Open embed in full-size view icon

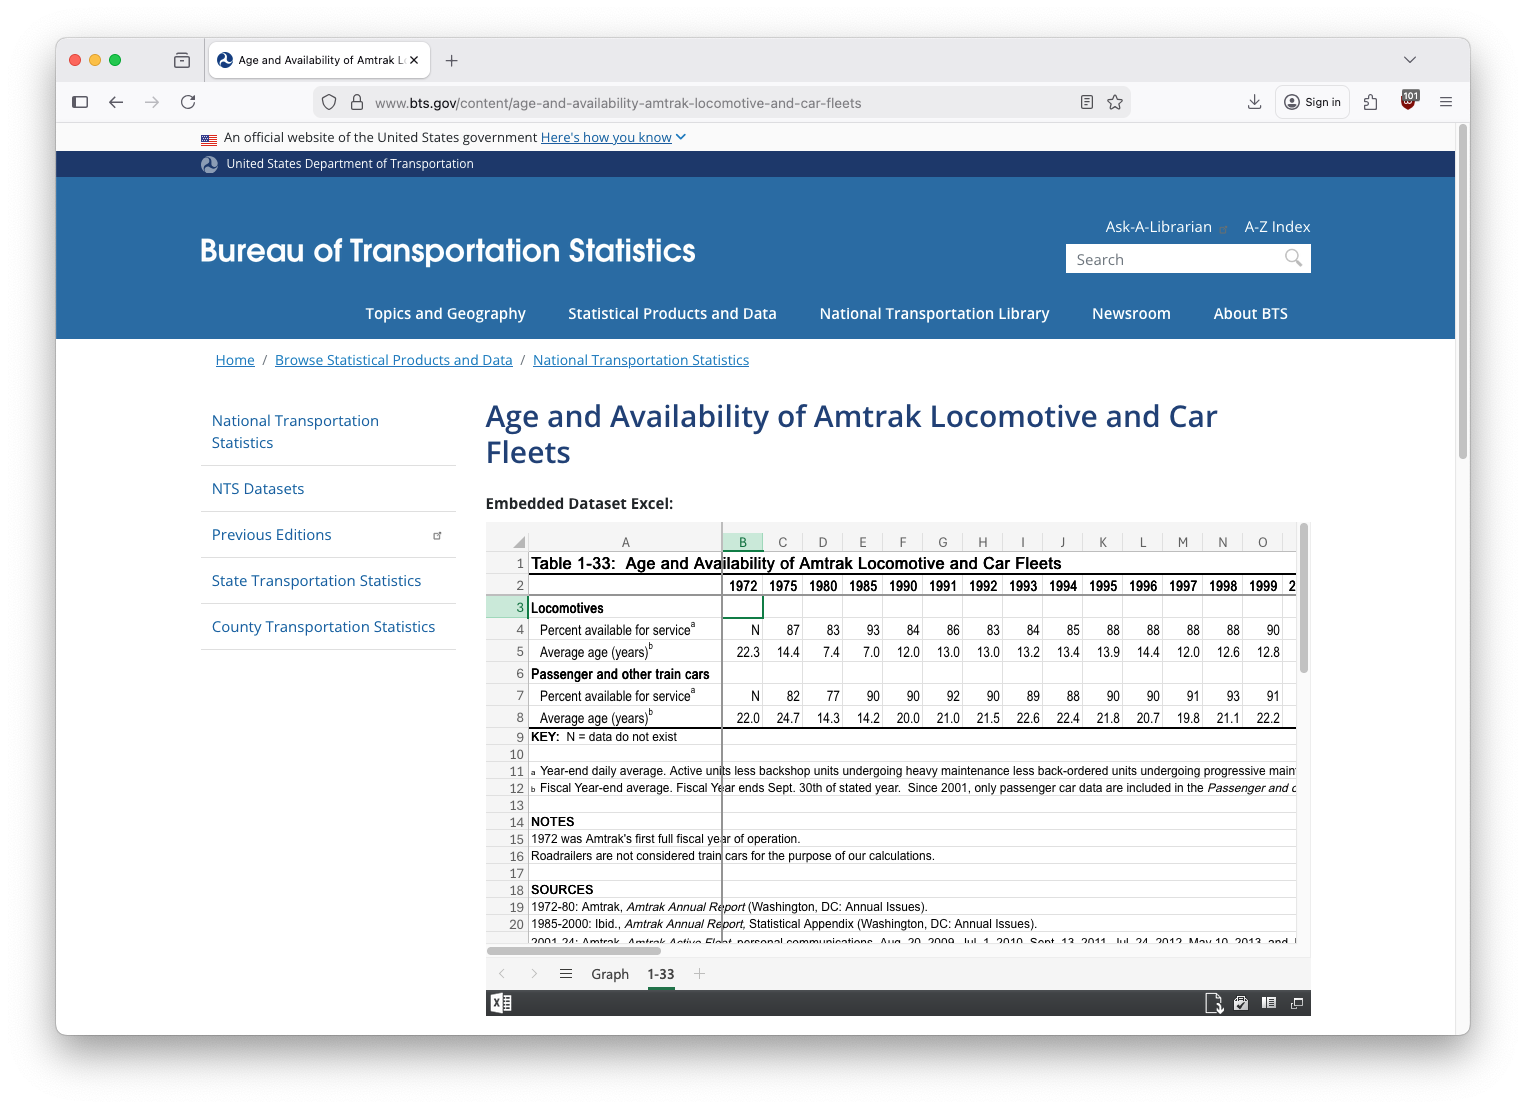(x=1297, y=1003)
